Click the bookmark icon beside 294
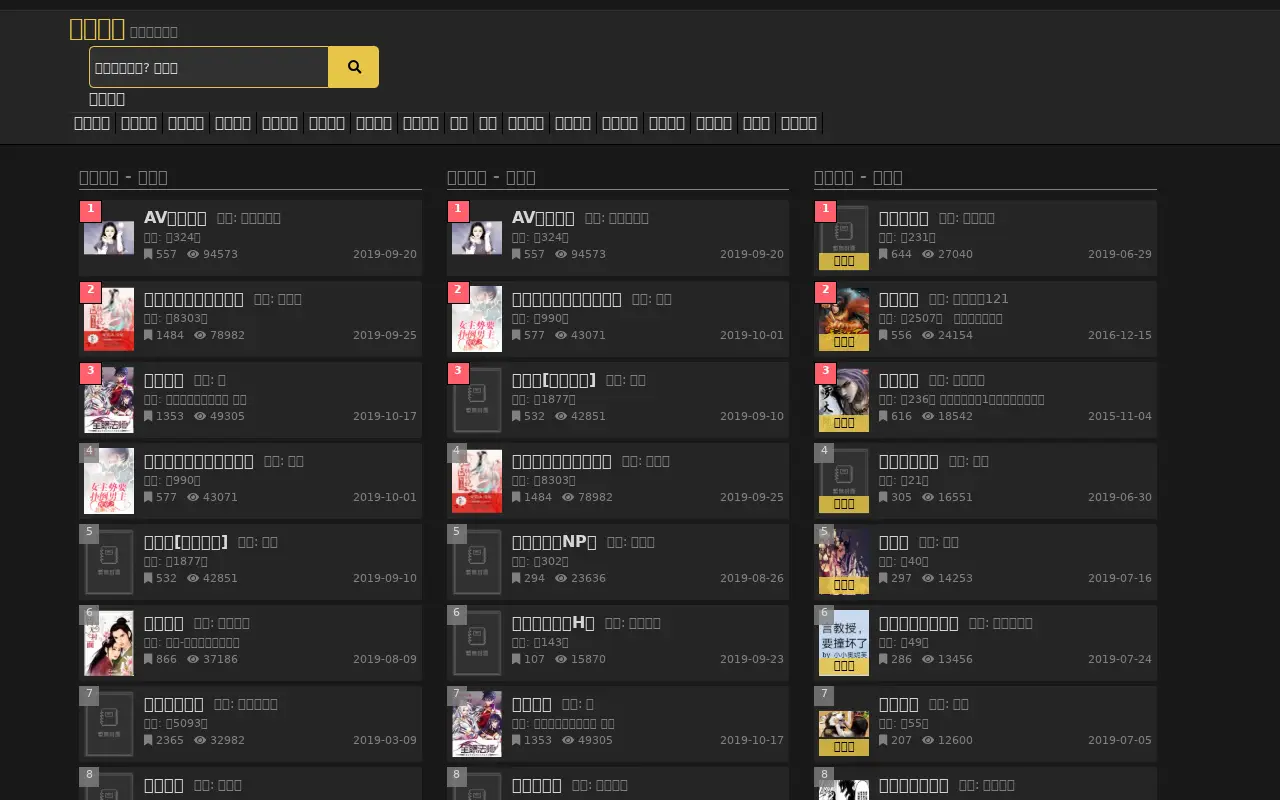The image size is (1280, 800). [x=516, y=578]
